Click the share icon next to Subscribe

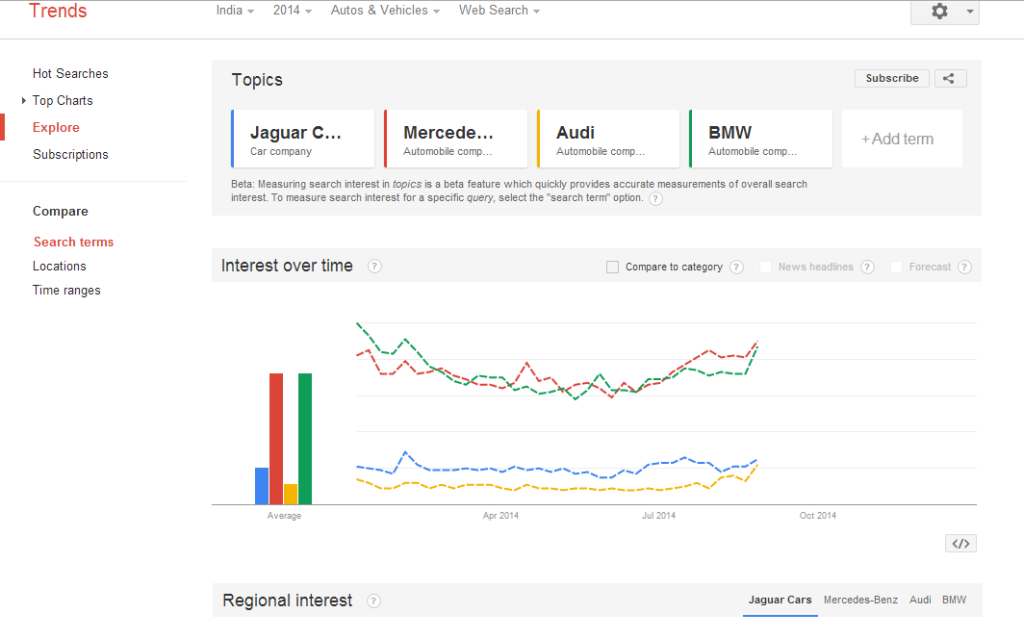(x=950, y=79)
